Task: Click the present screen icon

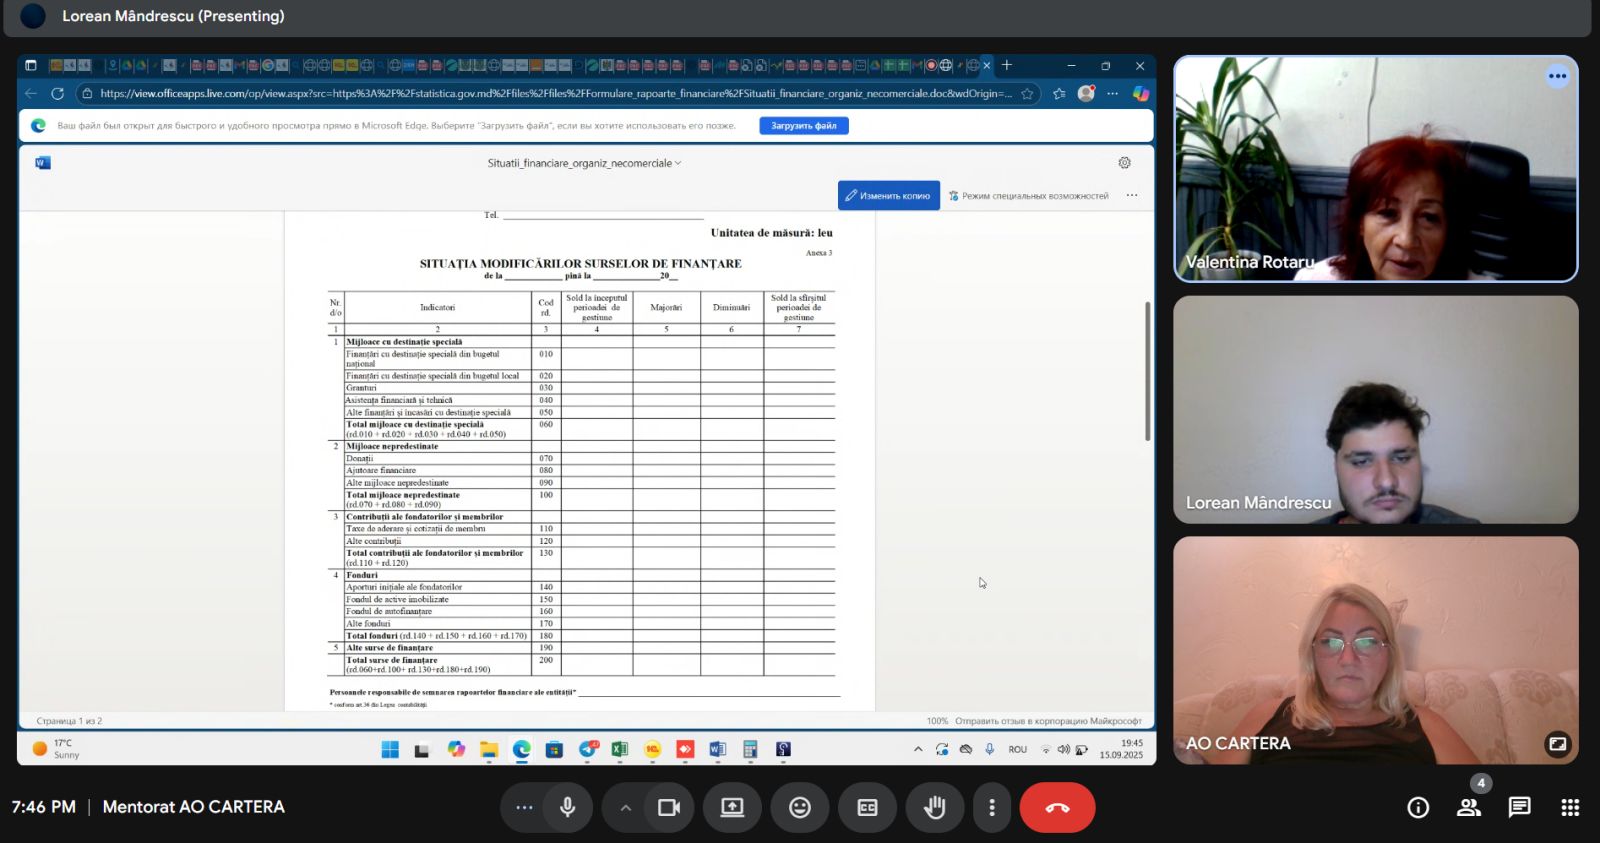Action: pos(732,807)
